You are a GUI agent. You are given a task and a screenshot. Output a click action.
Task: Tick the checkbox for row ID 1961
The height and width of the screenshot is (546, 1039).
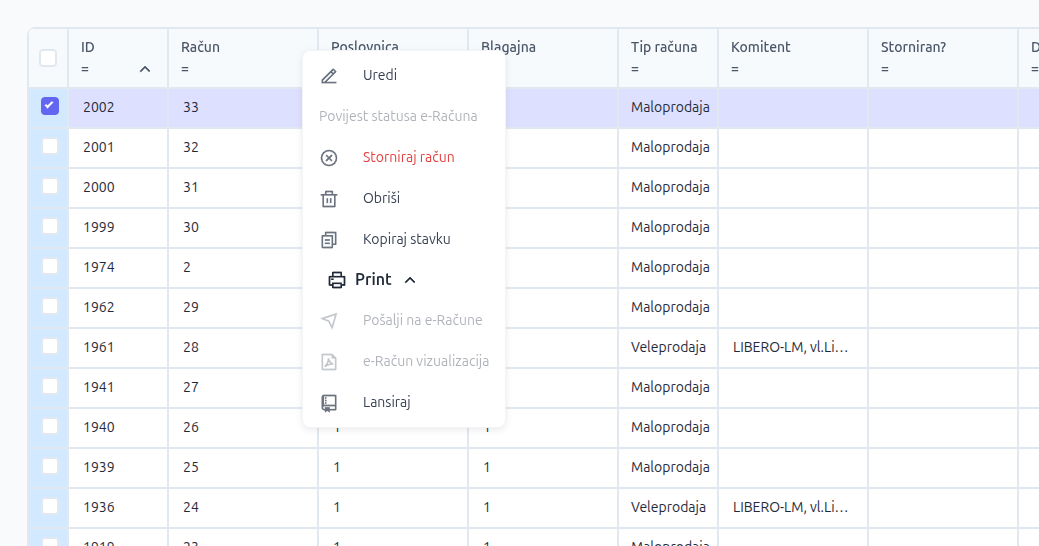(49, 346)
